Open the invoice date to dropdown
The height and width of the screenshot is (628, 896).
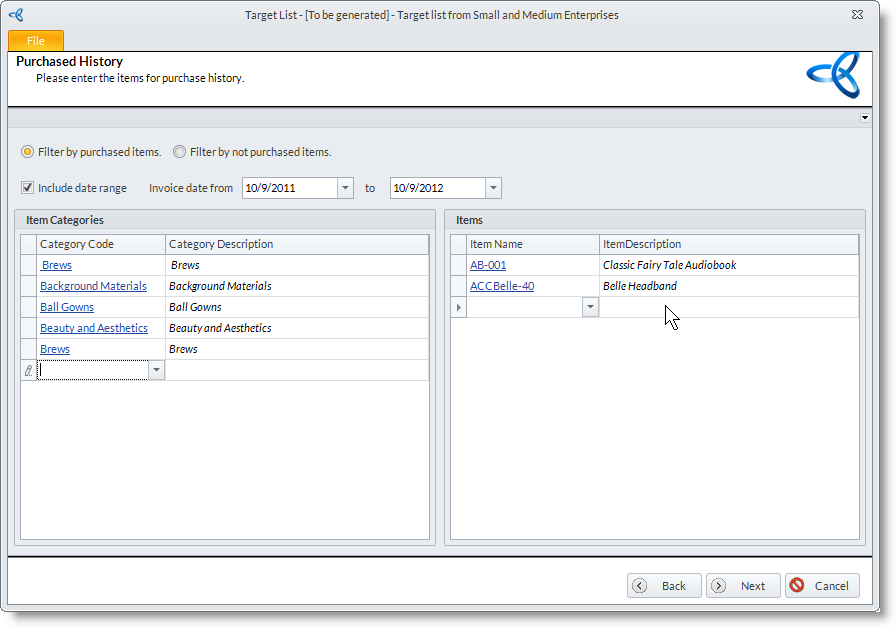coord(493,188)
